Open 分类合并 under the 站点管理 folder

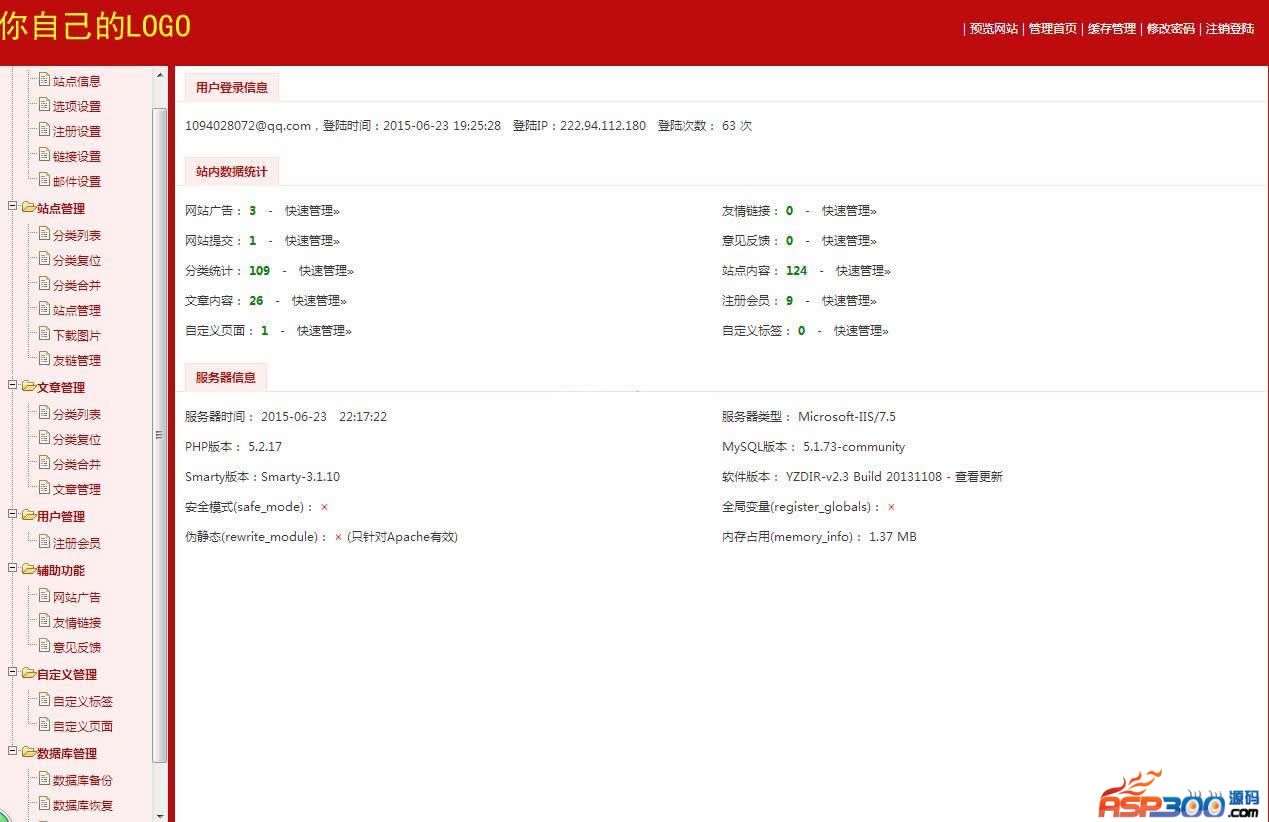pos(77,285)
